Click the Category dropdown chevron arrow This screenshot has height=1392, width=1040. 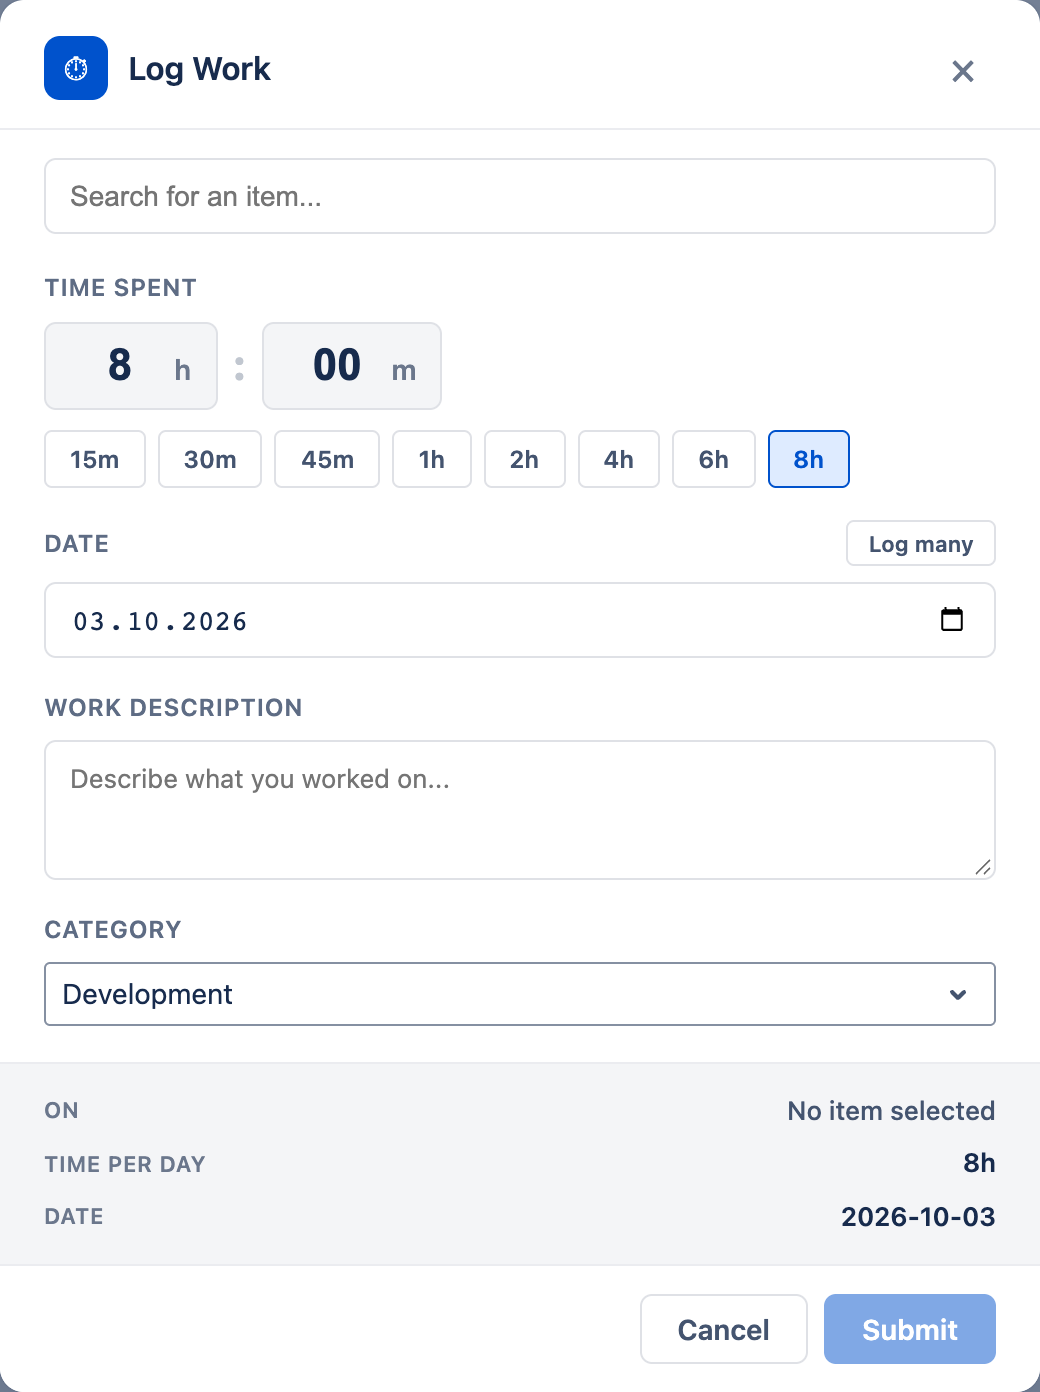(x=958, y=994)
